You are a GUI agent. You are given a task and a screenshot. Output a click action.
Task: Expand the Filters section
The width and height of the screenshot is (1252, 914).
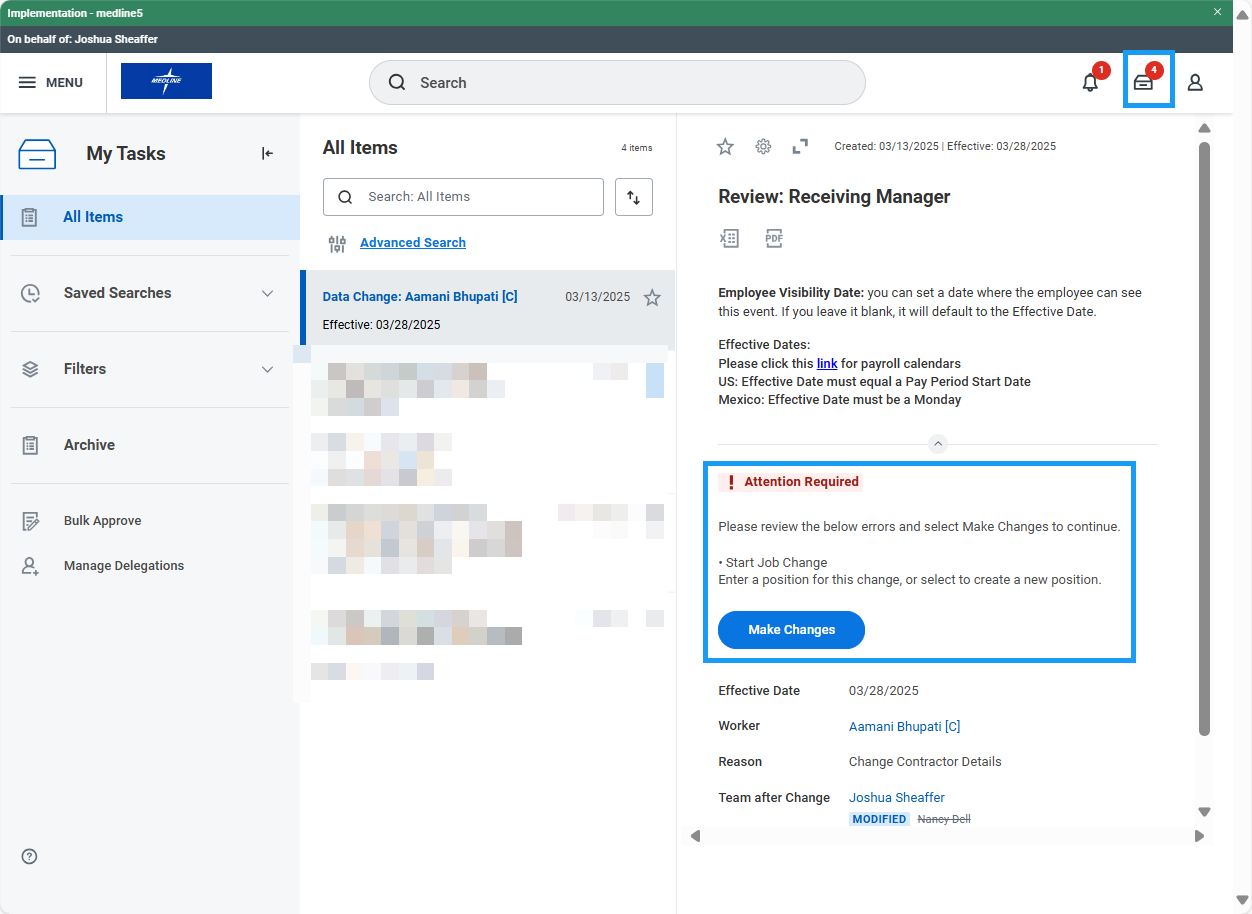pos(267,369)
